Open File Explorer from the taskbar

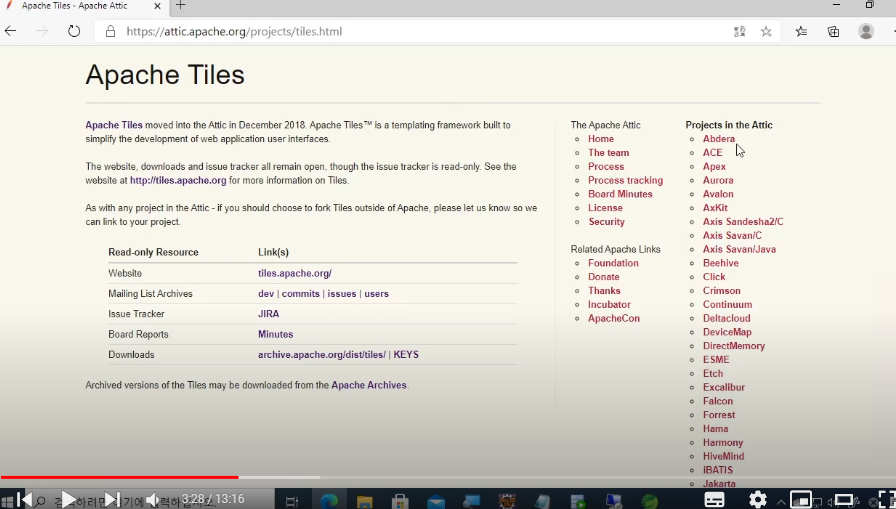[x=365, y=502]
